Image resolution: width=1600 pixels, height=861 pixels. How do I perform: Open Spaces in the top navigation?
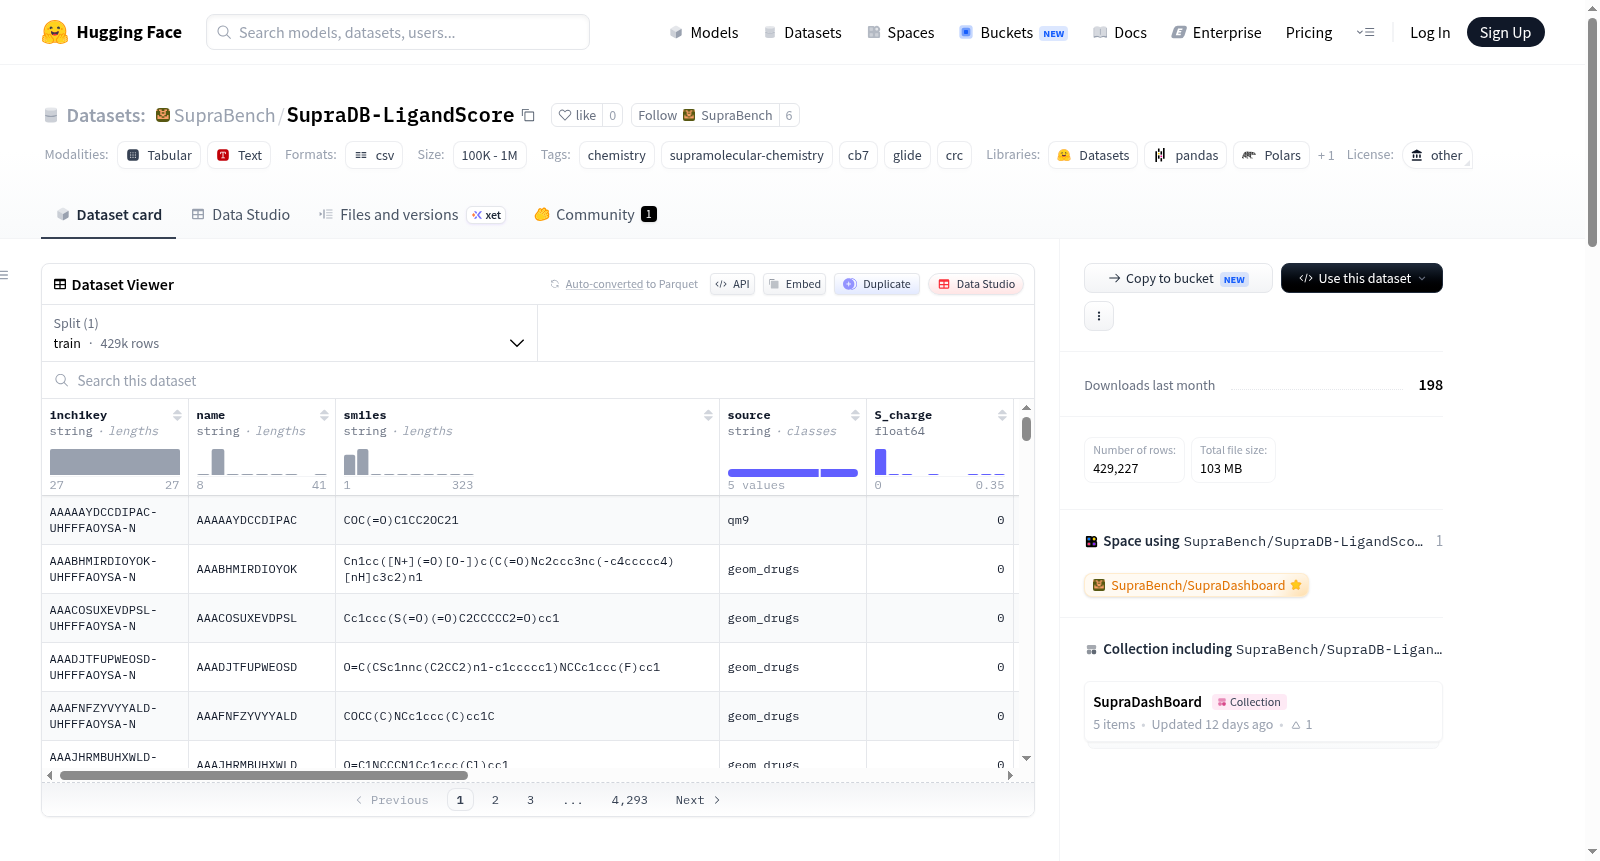pyautogui.click(x=901, y=33)
